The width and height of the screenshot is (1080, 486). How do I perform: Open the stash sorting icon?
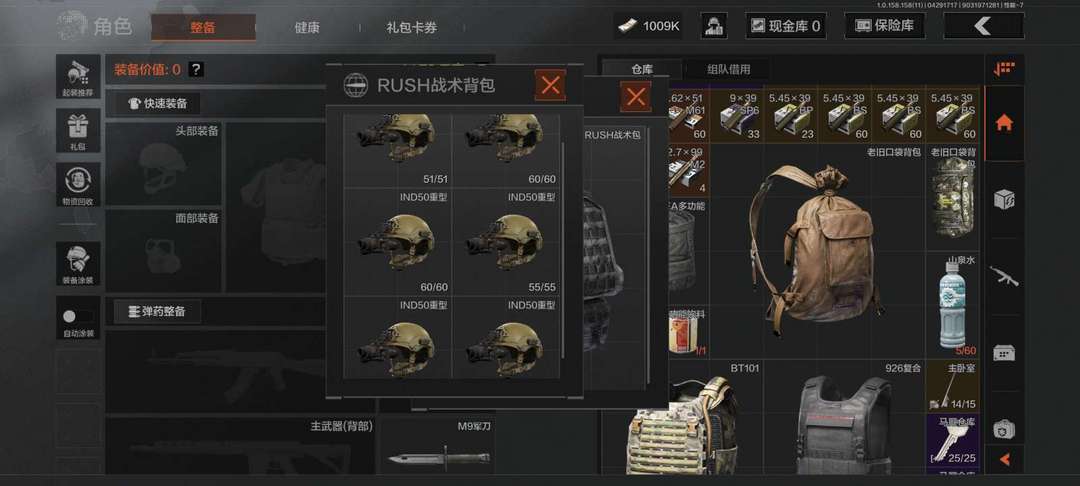(1004, 69)
